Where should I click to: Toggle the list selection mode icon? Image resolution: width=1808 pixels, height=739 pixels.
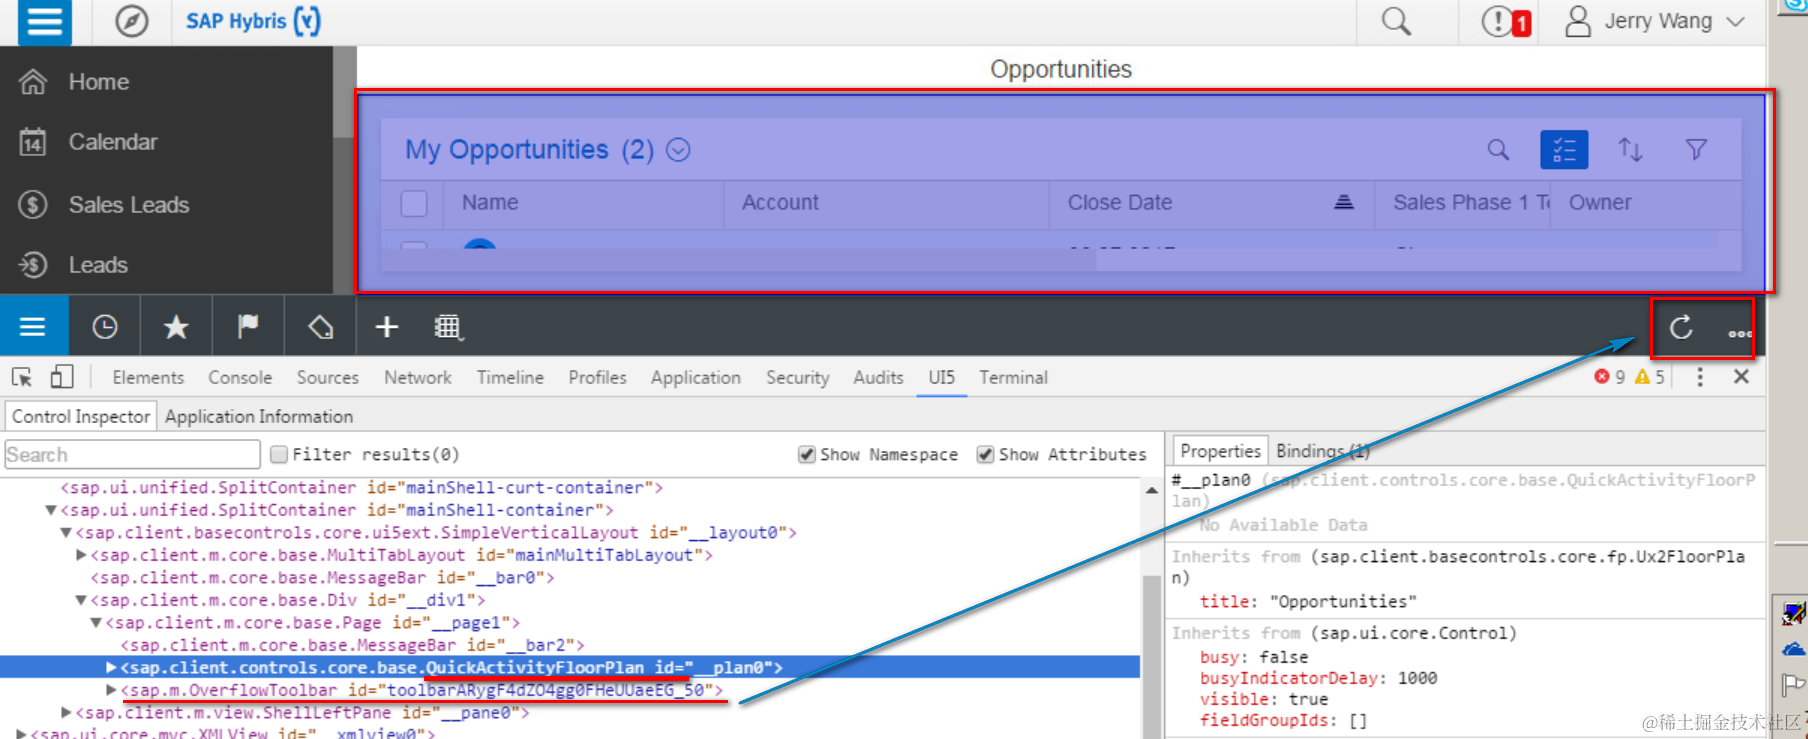[1564, 150]
